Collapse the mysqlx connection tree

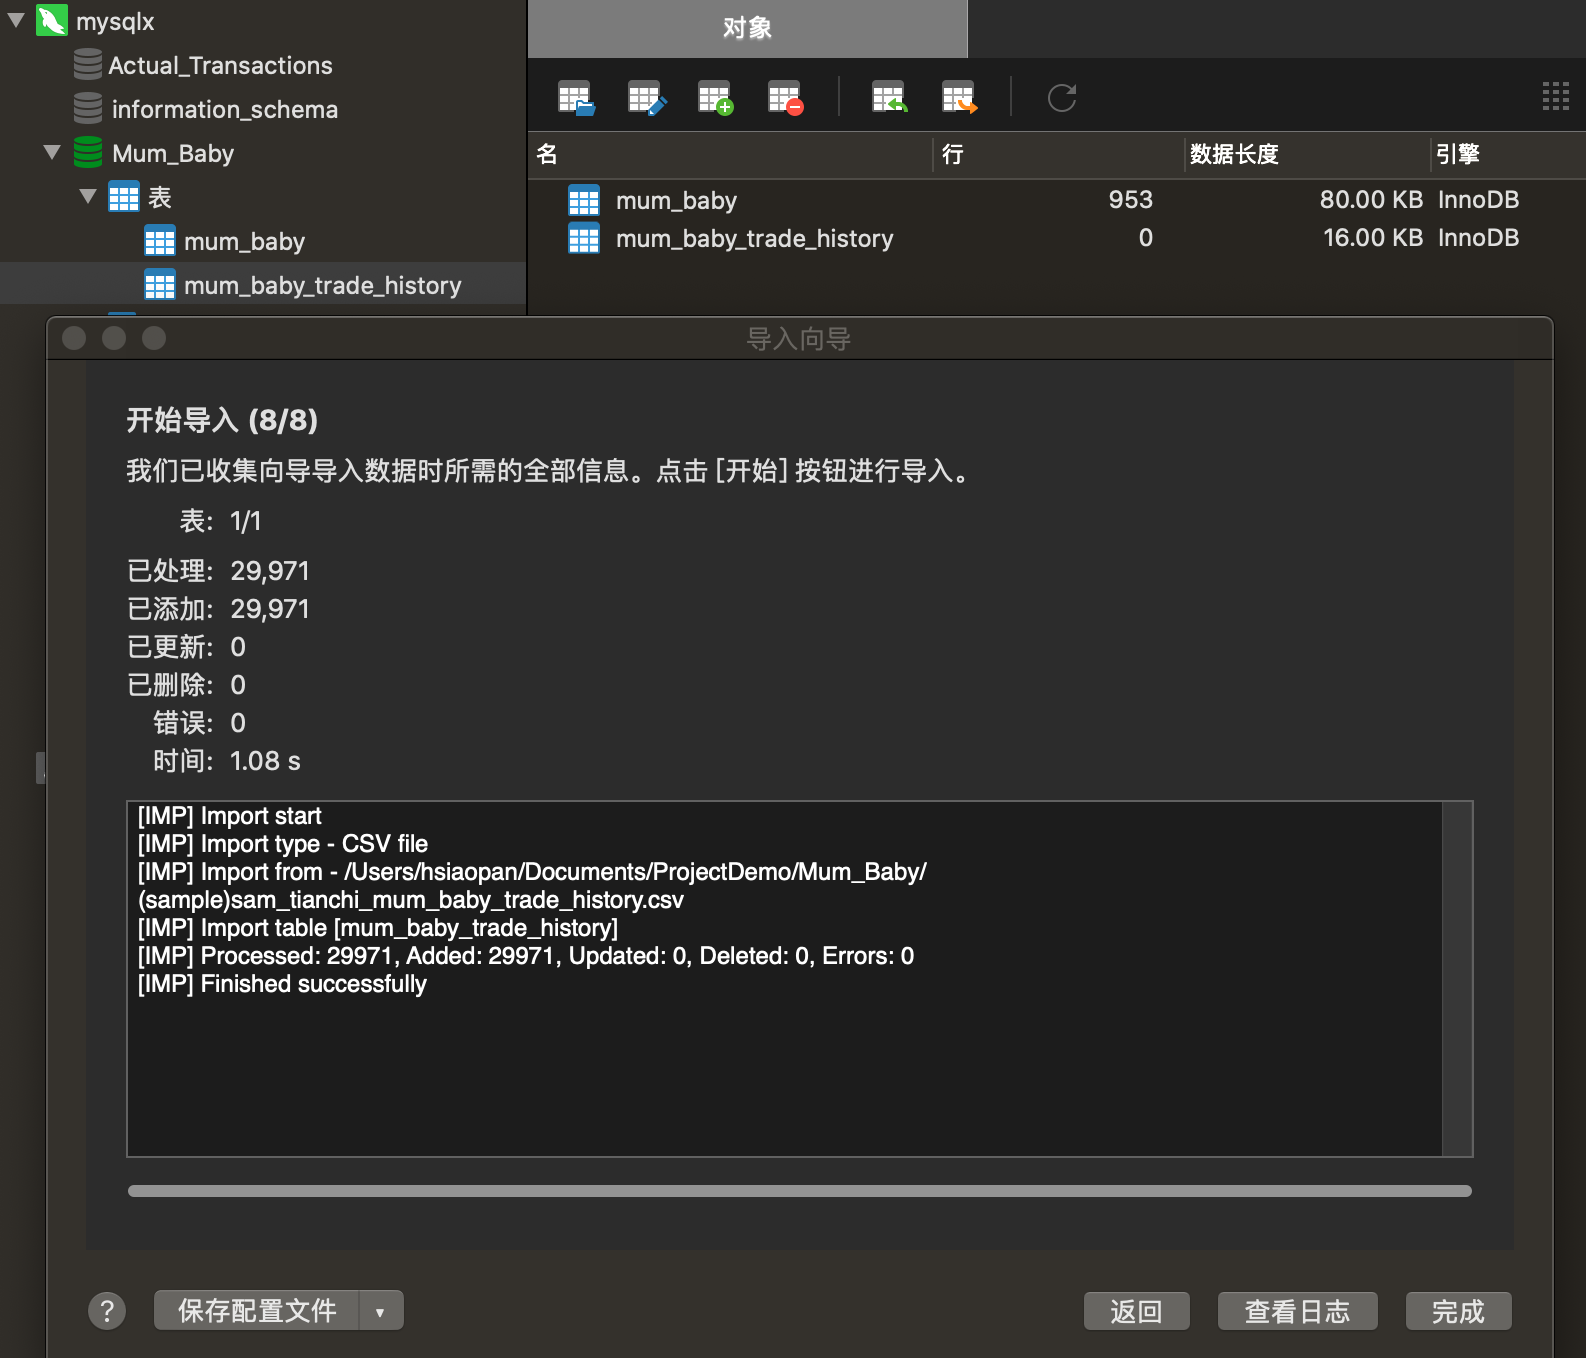pyautogui.click(x=16, y=20)
